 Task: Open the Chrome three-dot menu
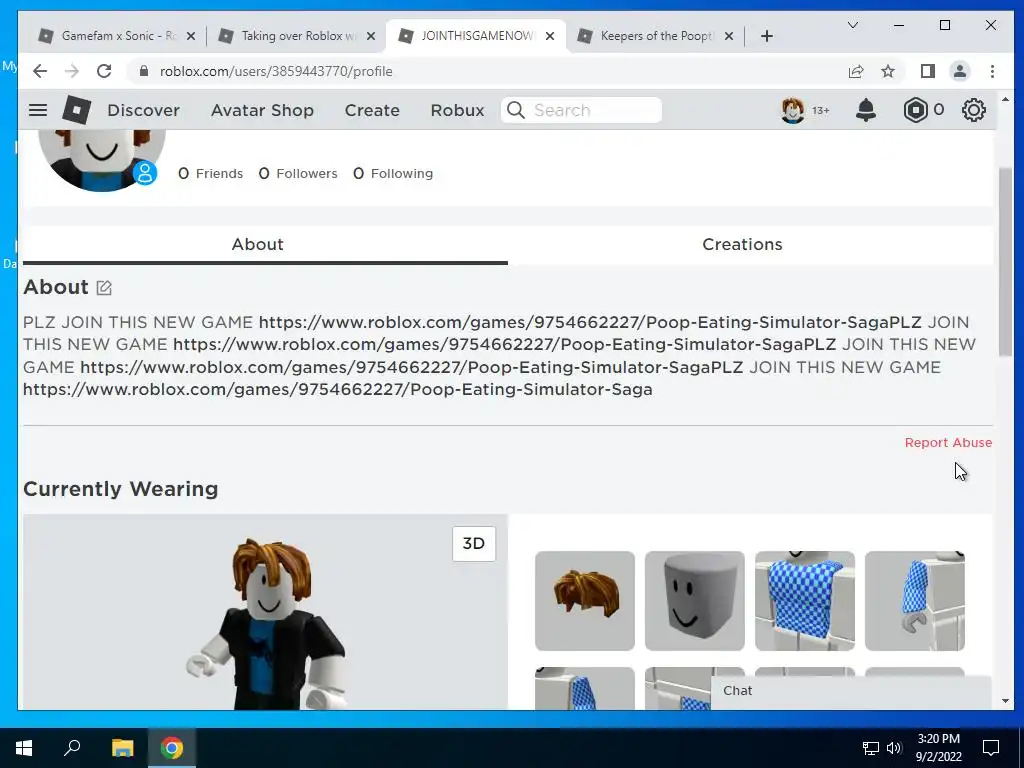point(992,71)
